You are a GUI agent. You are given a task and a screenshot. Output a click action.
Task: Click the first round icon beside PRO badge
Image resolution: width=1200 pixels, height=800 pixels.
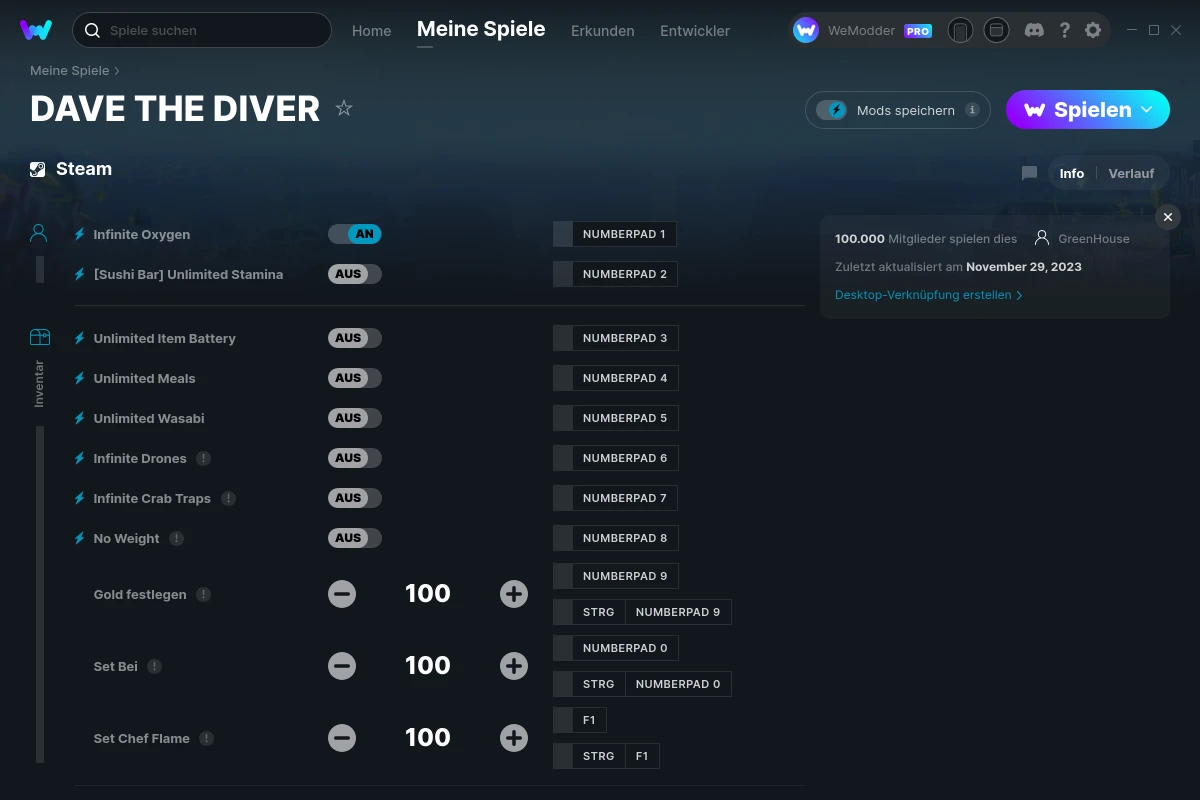pos(960,30)
